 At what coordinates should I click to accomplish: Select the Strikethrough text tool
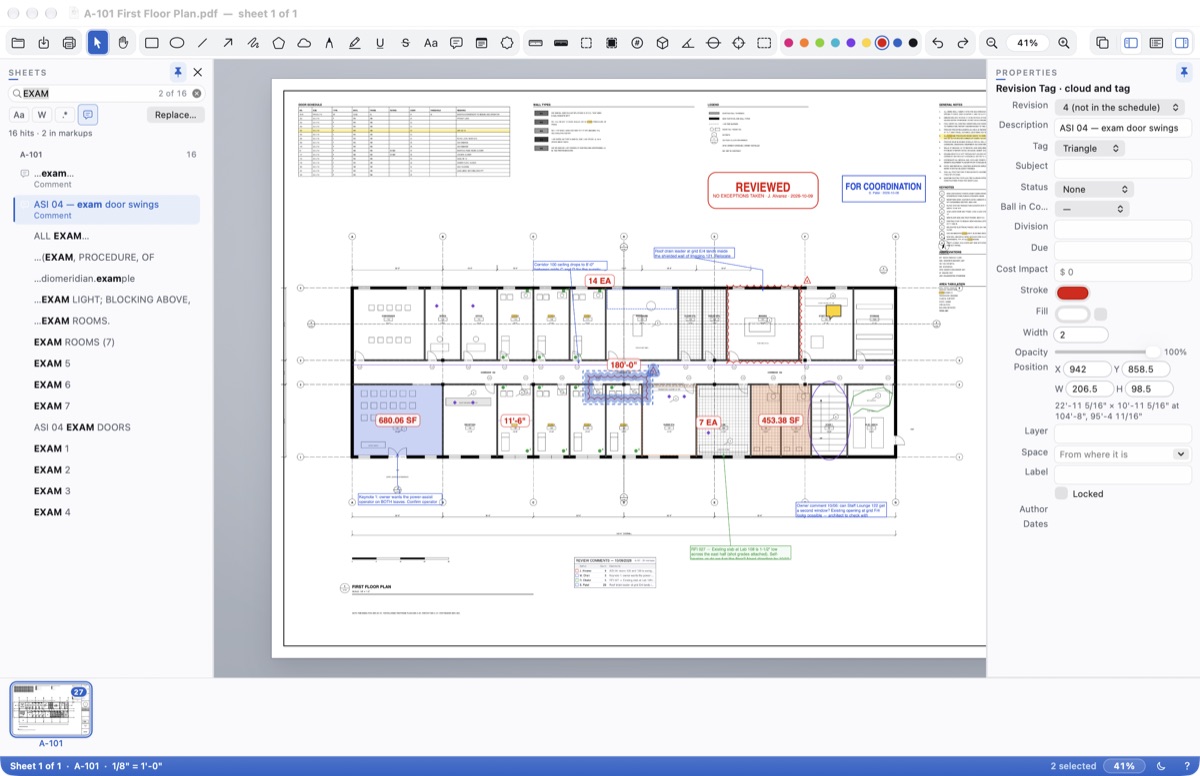405,43
